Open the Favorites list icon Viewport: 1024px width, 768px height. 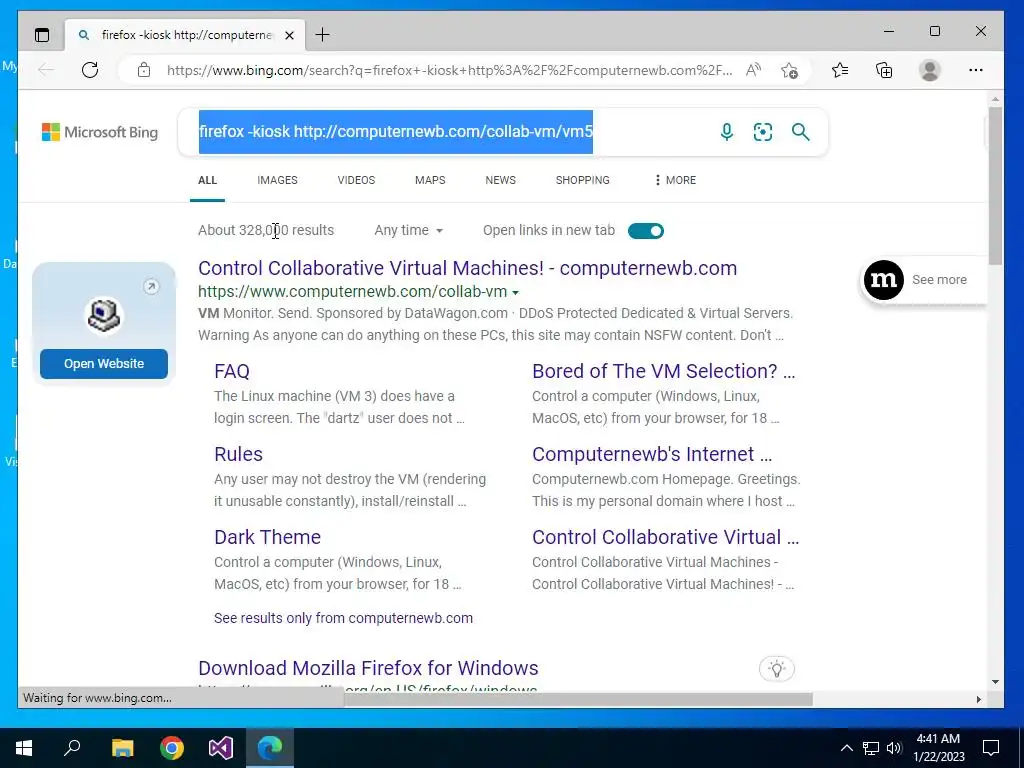[x=840, y=70]
